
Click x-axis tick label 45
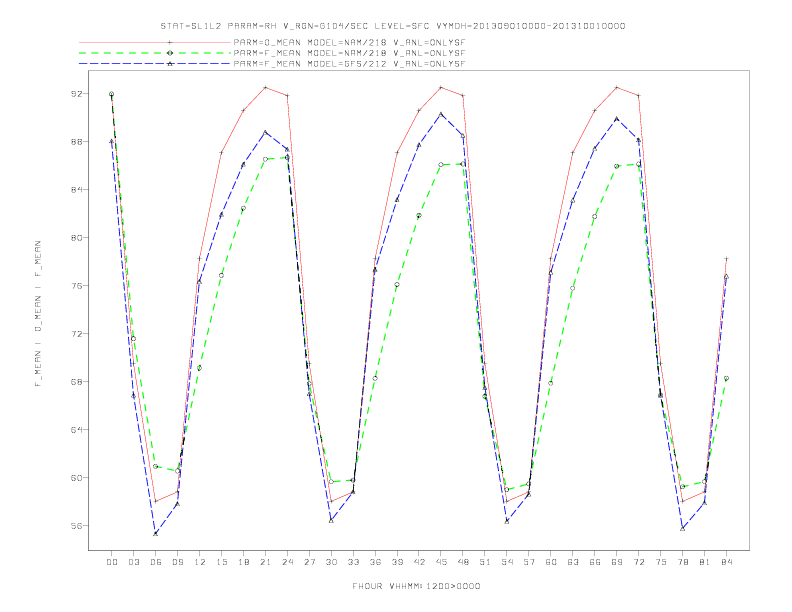(441, 562)
